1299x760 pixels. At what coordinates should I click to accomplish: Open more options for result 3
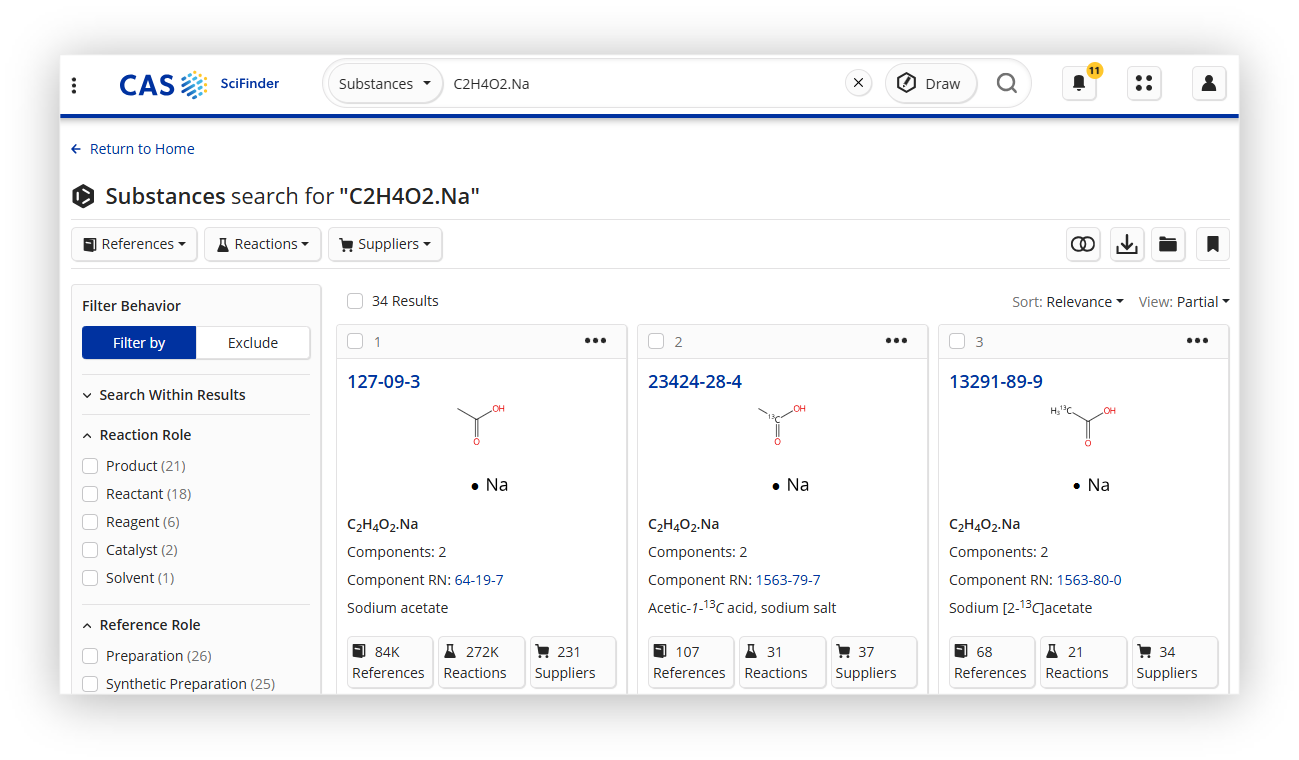coord(1197,341)
